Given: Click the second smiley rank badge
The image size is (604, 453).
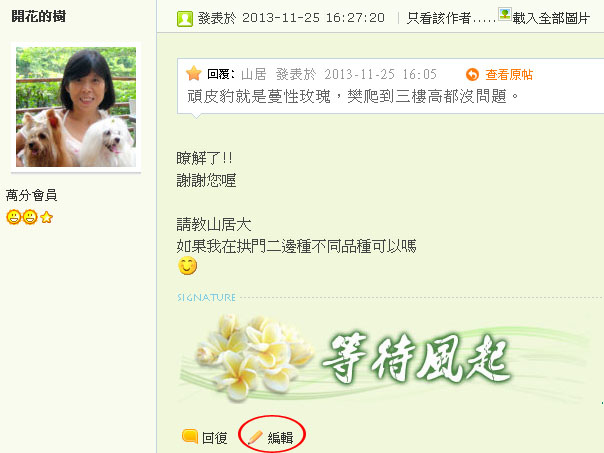Looking at the screenshot, I should [30, 217].
